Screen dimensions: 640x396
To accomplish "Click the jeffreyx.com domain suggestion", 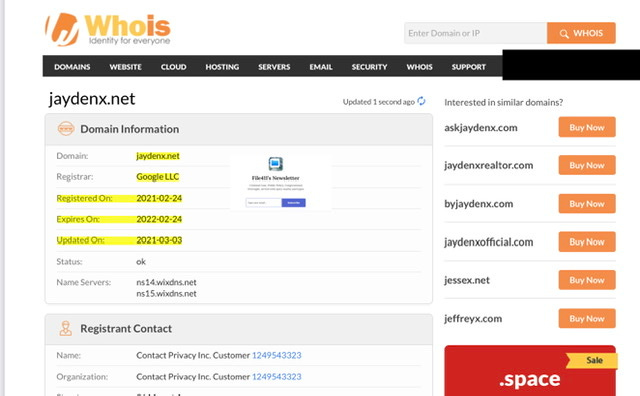I will point(473,318).
